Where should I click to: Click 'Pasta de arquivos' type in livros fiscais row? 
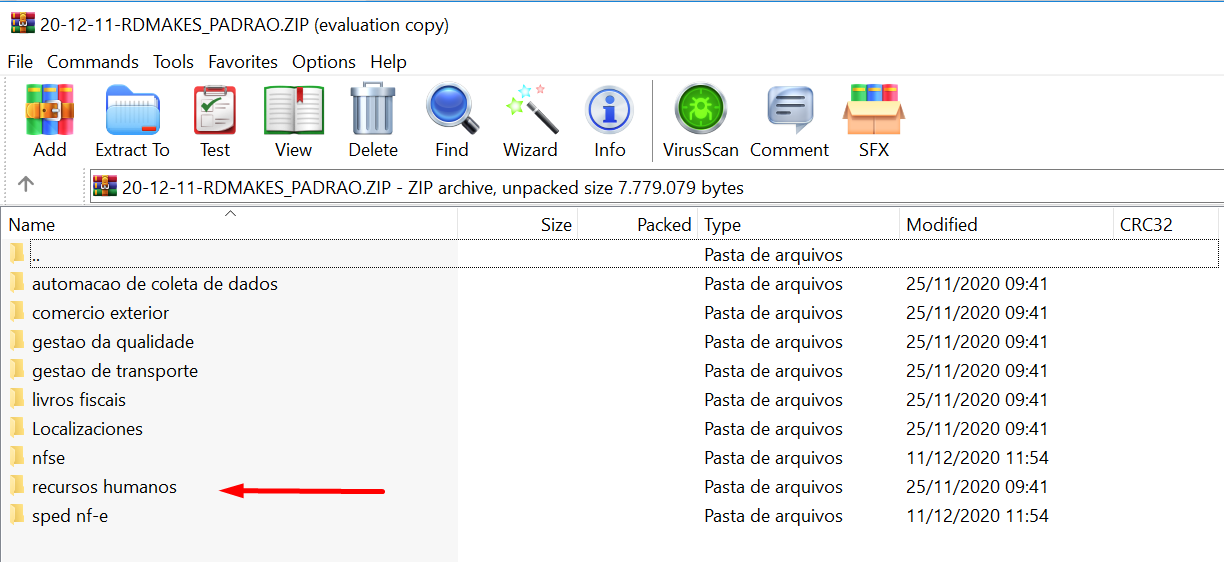773,400
